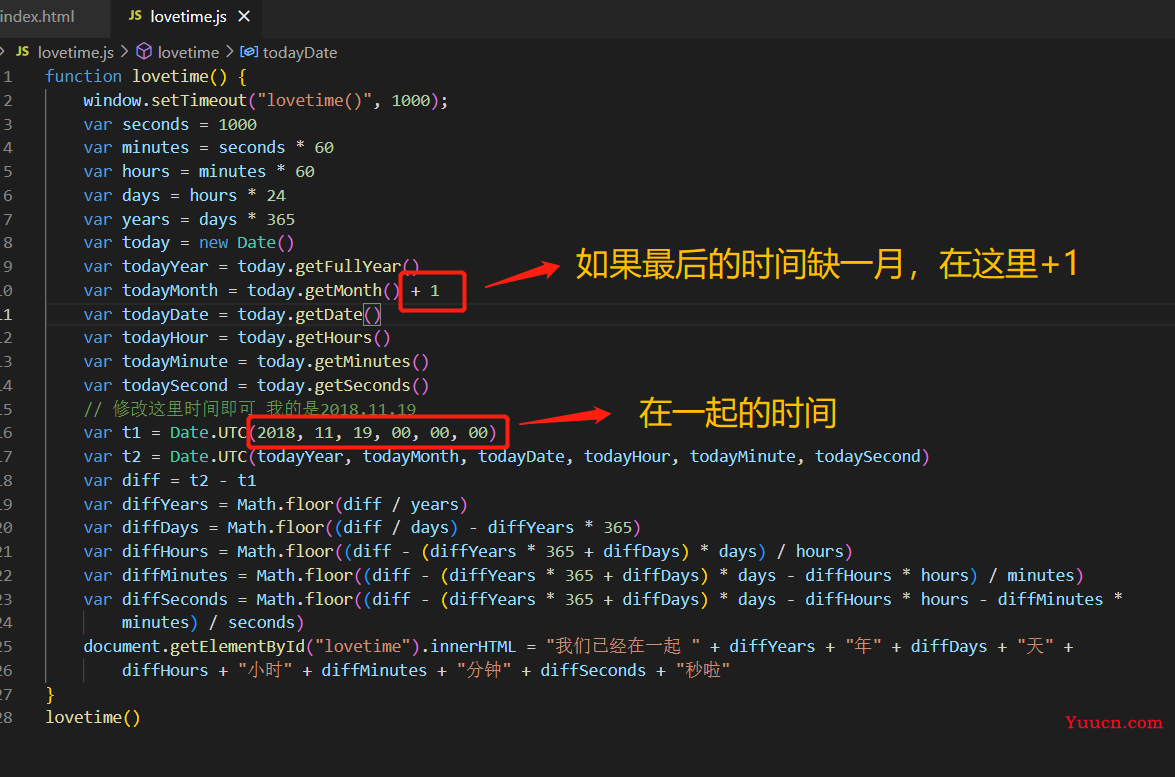Image resolution: width=1175 pixels, height=777 pixels.
Task: Click the green comment line with 2018.11.19
Action: pyautogui.click(x=250, y=409)
